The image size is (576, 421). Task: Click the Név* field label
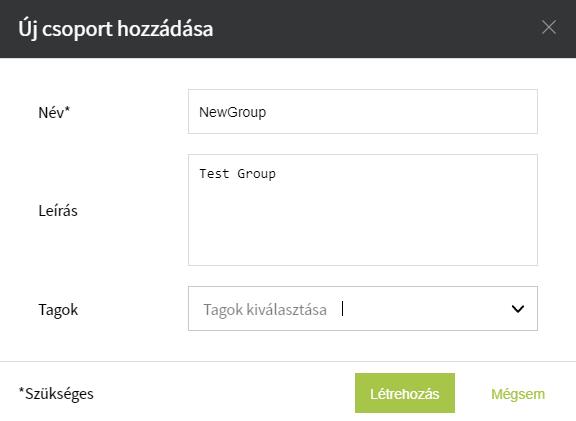click(54, 112)
